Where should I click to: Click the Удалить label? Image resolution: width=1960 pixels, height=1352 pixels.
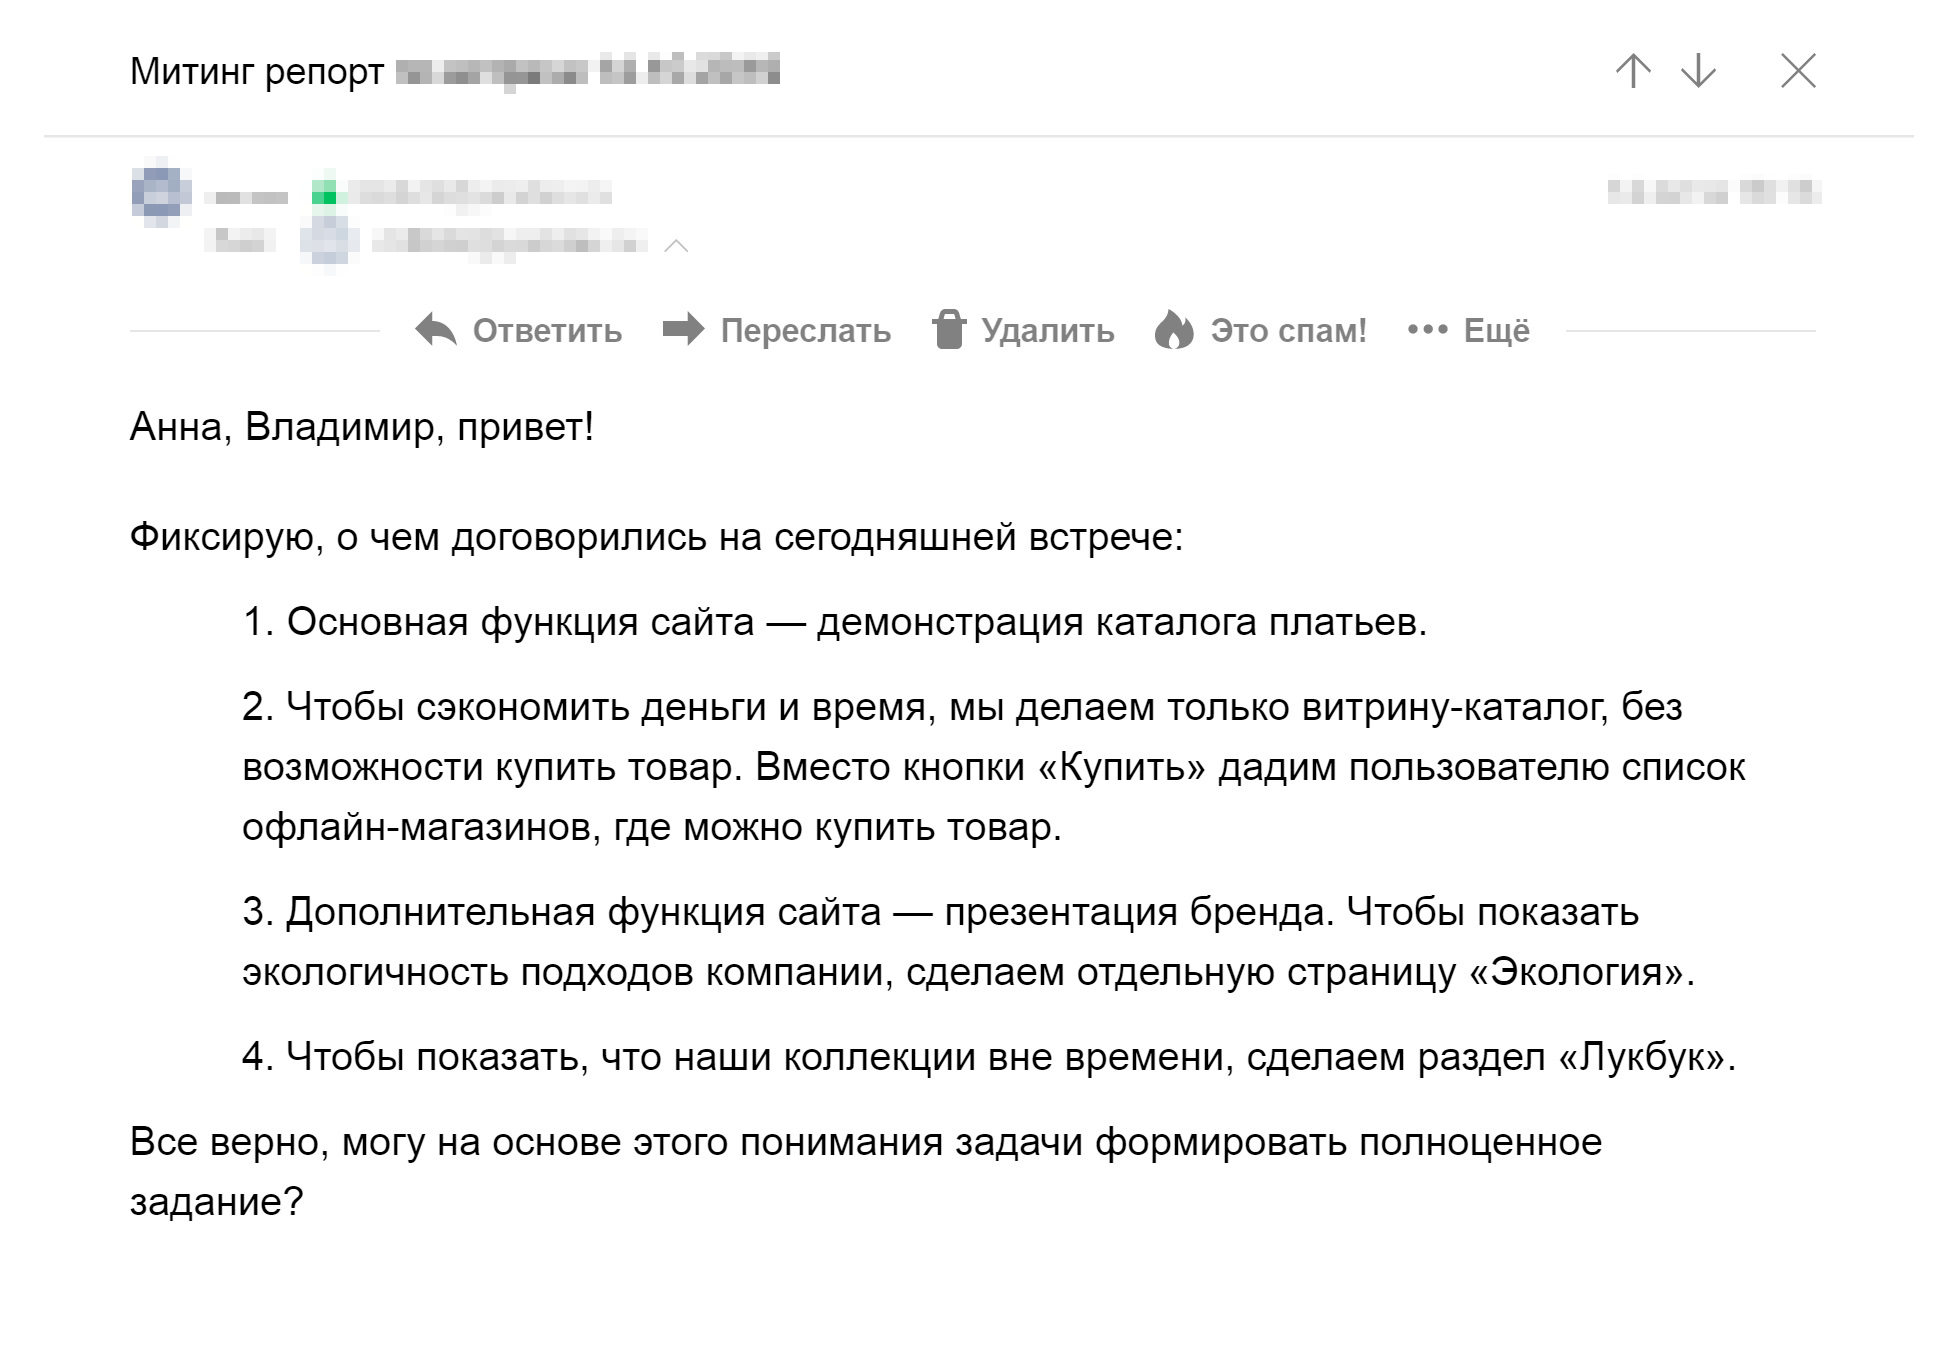[1047, 331]
